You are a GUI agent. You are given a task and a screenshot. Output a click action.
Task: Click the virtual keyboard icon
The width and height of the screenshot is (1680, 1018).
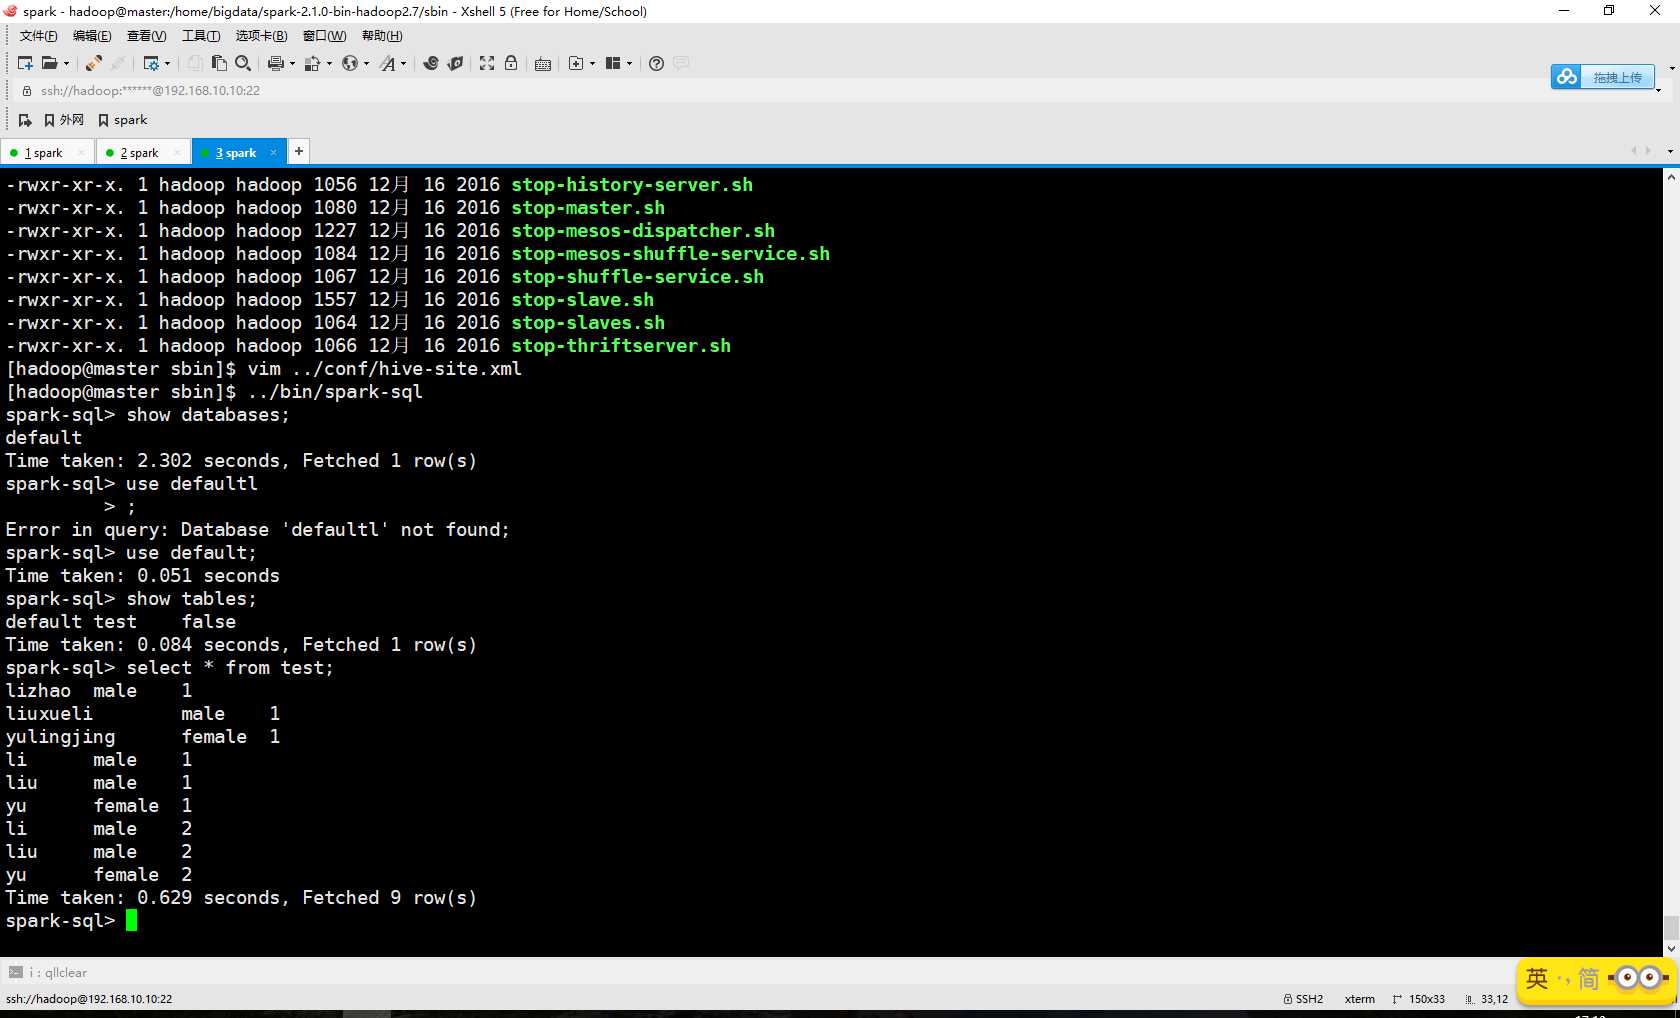543,63
